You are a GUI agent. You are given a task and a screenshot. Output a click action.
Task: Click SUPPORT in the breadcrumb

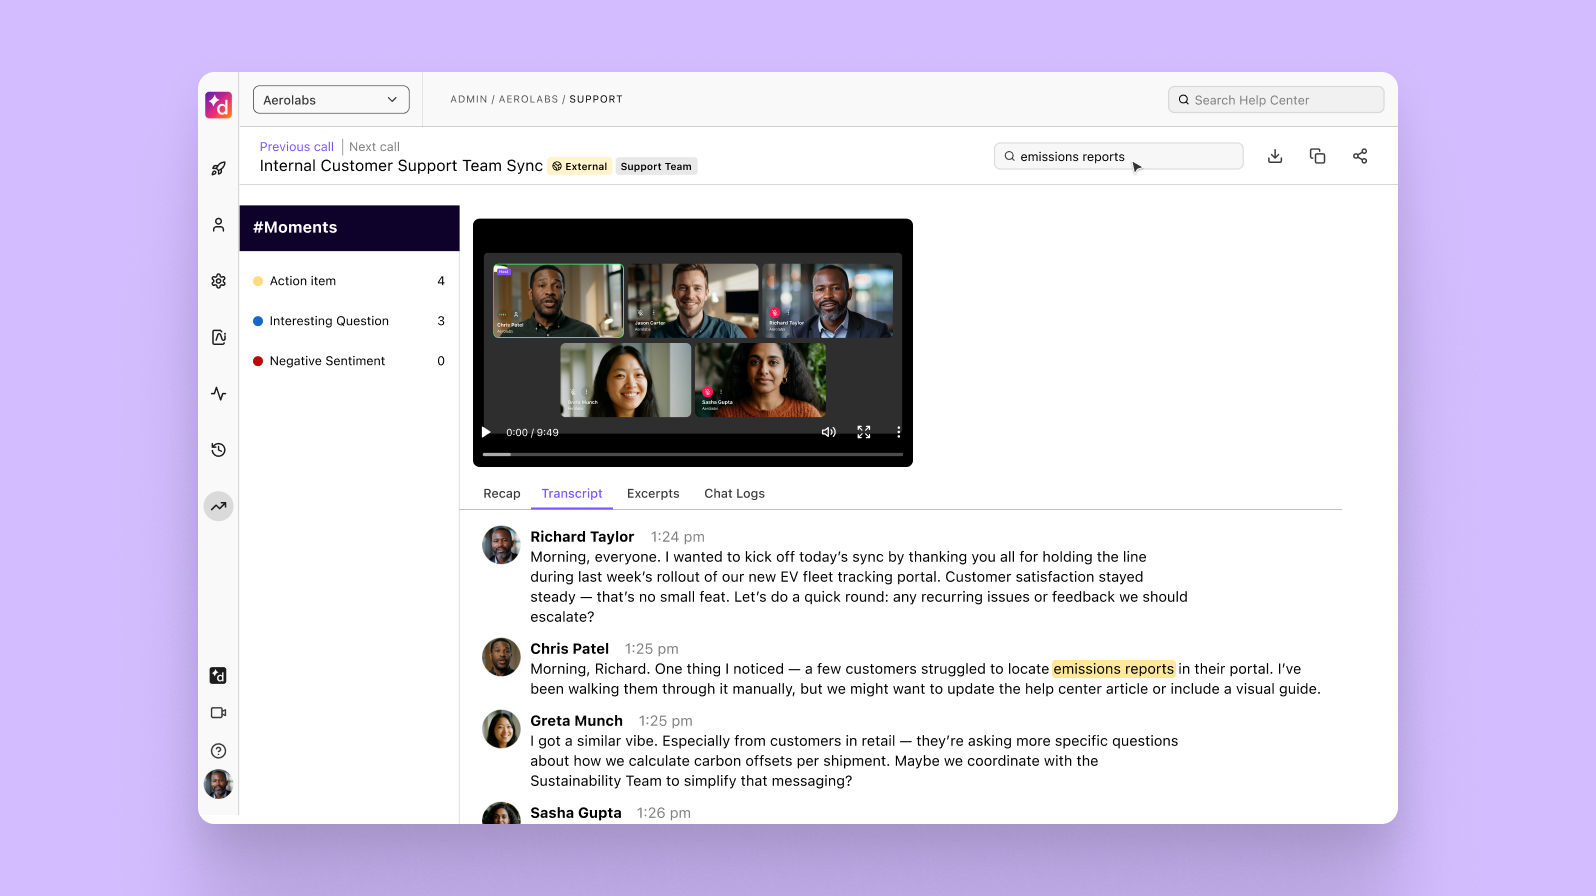coord(596,100)
